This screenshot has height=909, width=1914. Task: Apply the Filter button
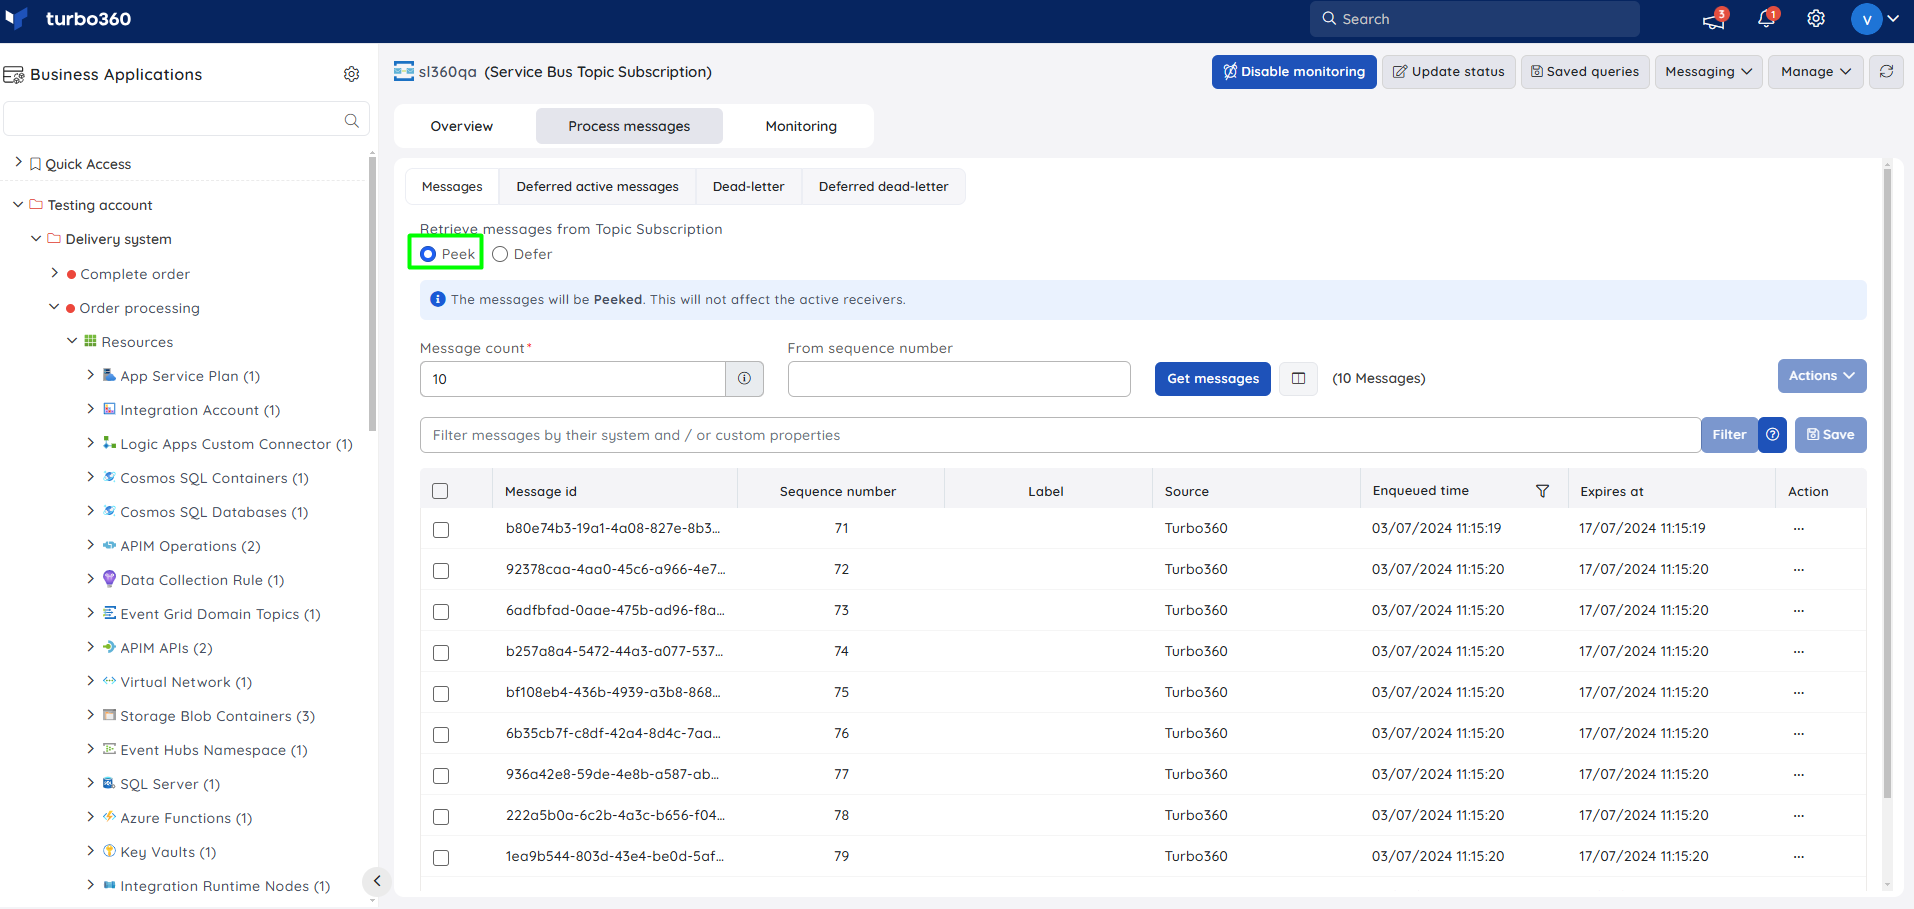1729,435
